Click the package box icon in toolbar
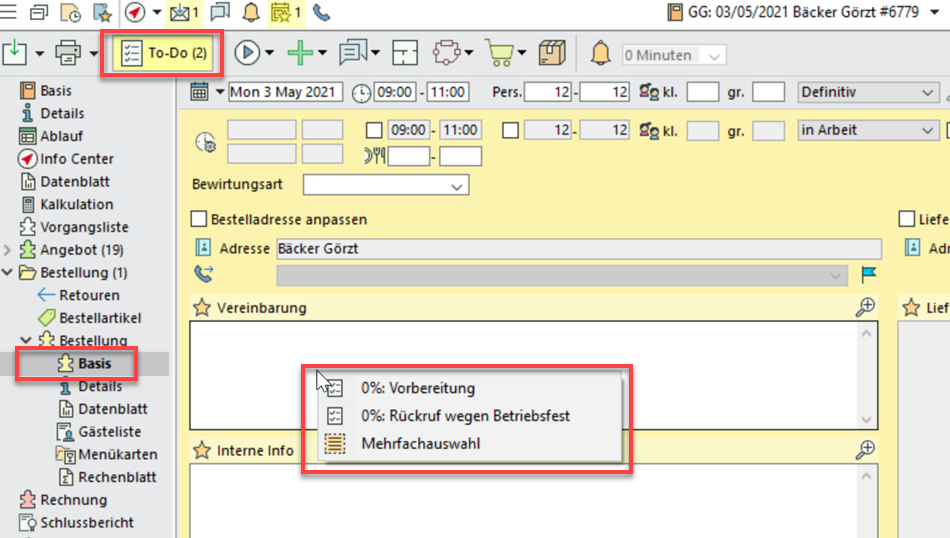Viewport: 950px width, 538px height. tap(552, 53)
